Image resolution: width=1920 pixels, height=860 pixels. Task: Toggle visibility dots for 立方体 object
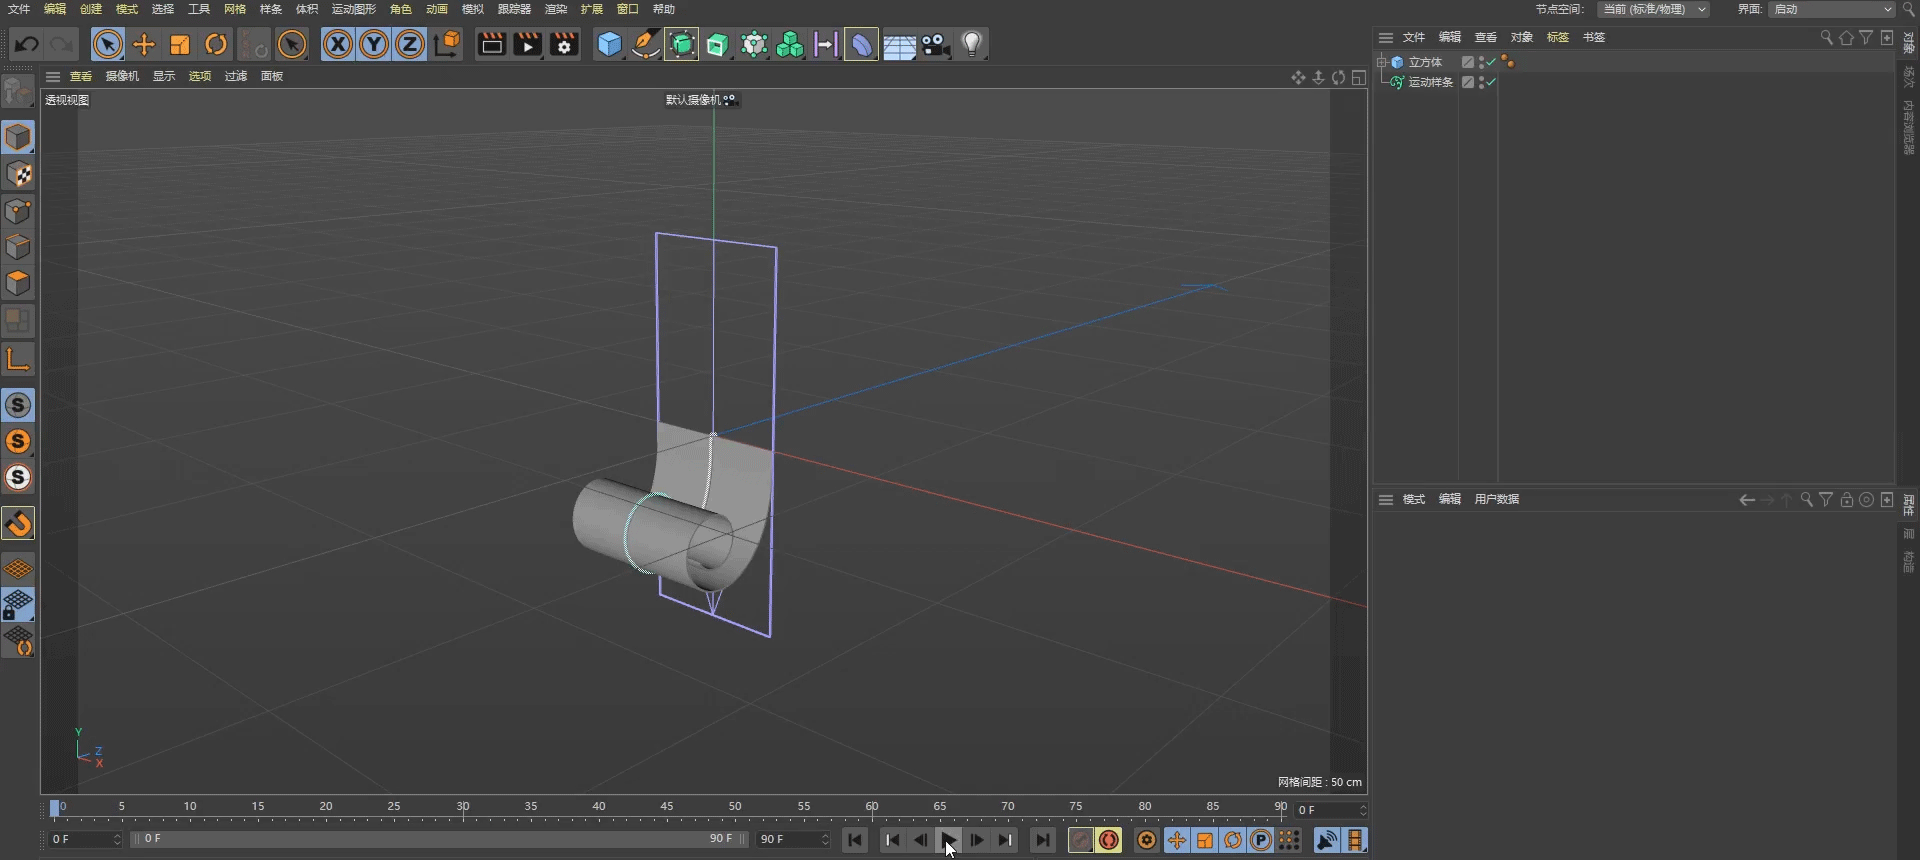(x=1481, y=62)
